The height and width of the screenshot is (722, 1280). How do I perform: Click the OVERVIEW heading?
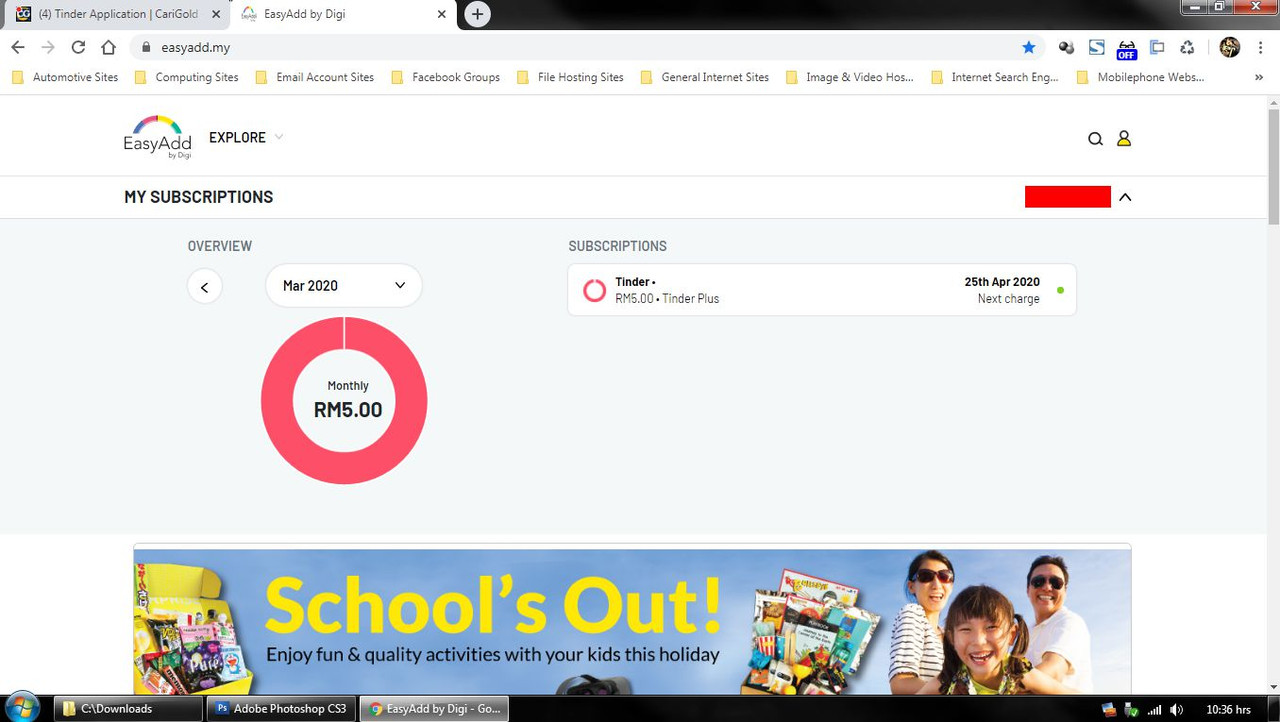220,246
